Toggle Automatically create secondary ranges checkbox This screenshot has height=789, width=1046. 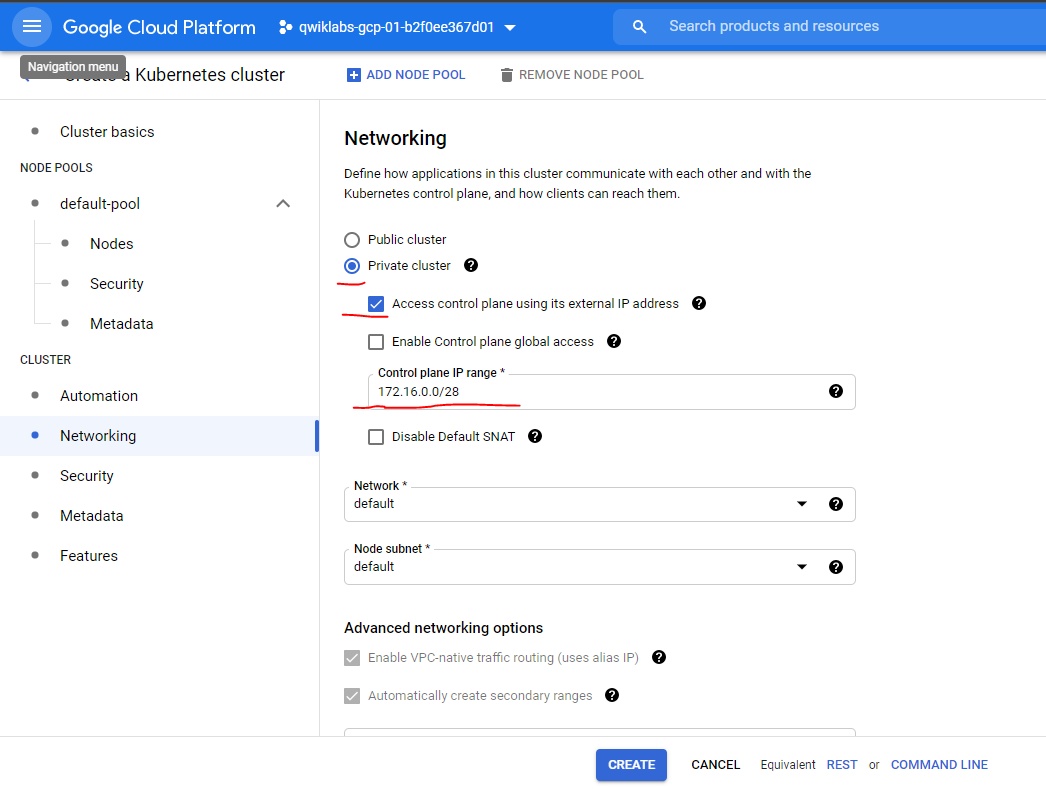352,696
